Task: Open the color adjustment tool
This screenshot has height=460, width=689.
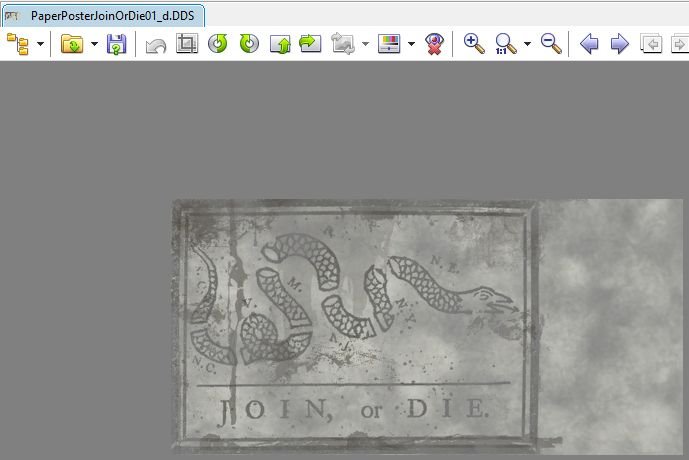Action: [x=389, y=44]
